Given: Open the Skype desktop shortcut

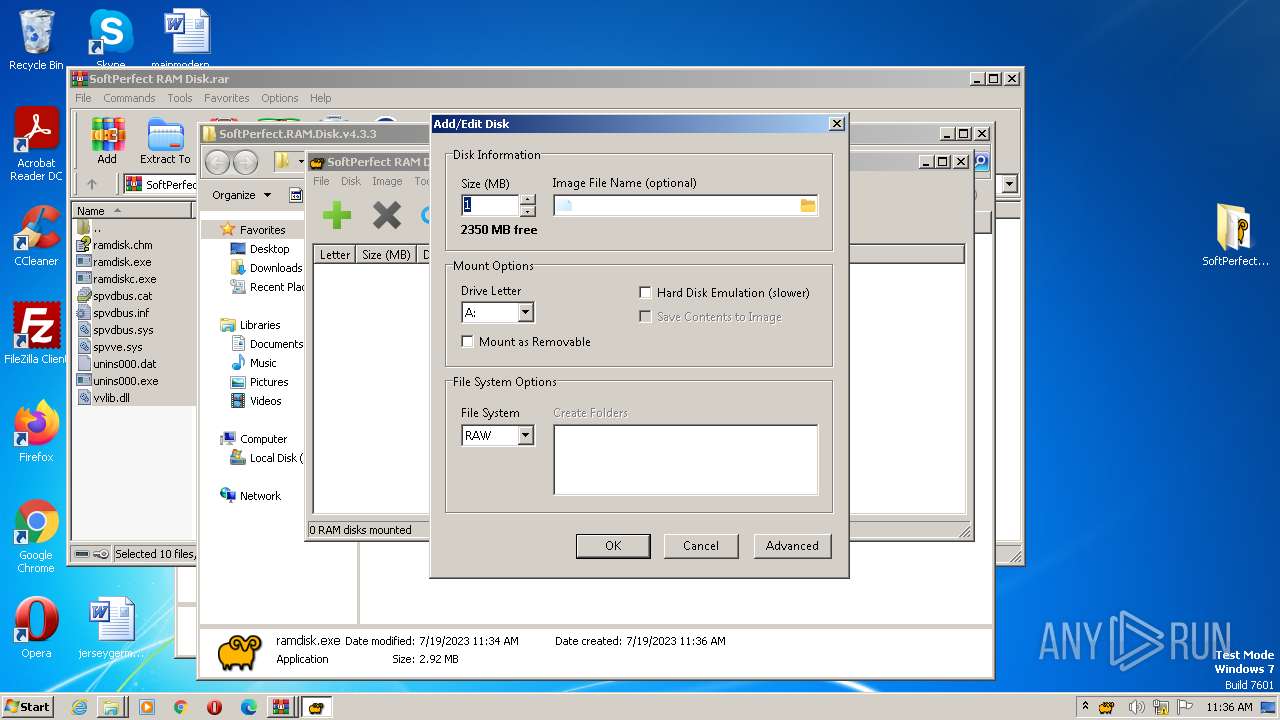Looking at the screenshot, I should click(110, 38).
